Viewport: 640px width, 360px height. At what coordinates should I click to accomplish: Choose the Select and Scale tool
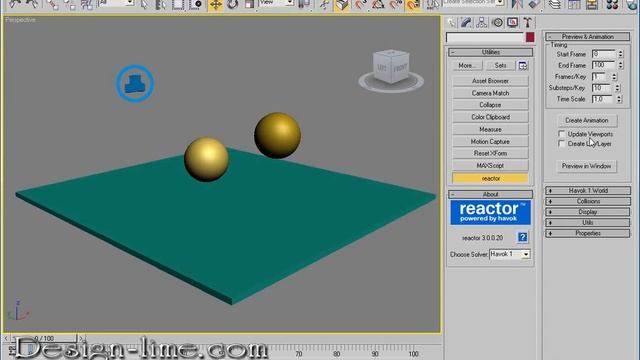tap(249, 5)
